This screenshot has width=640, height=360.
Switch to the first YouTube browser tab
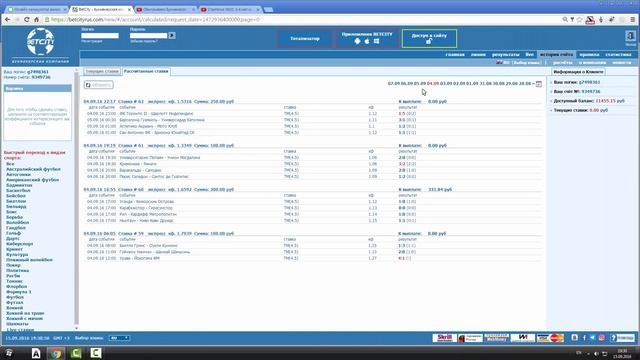[166, 9]
